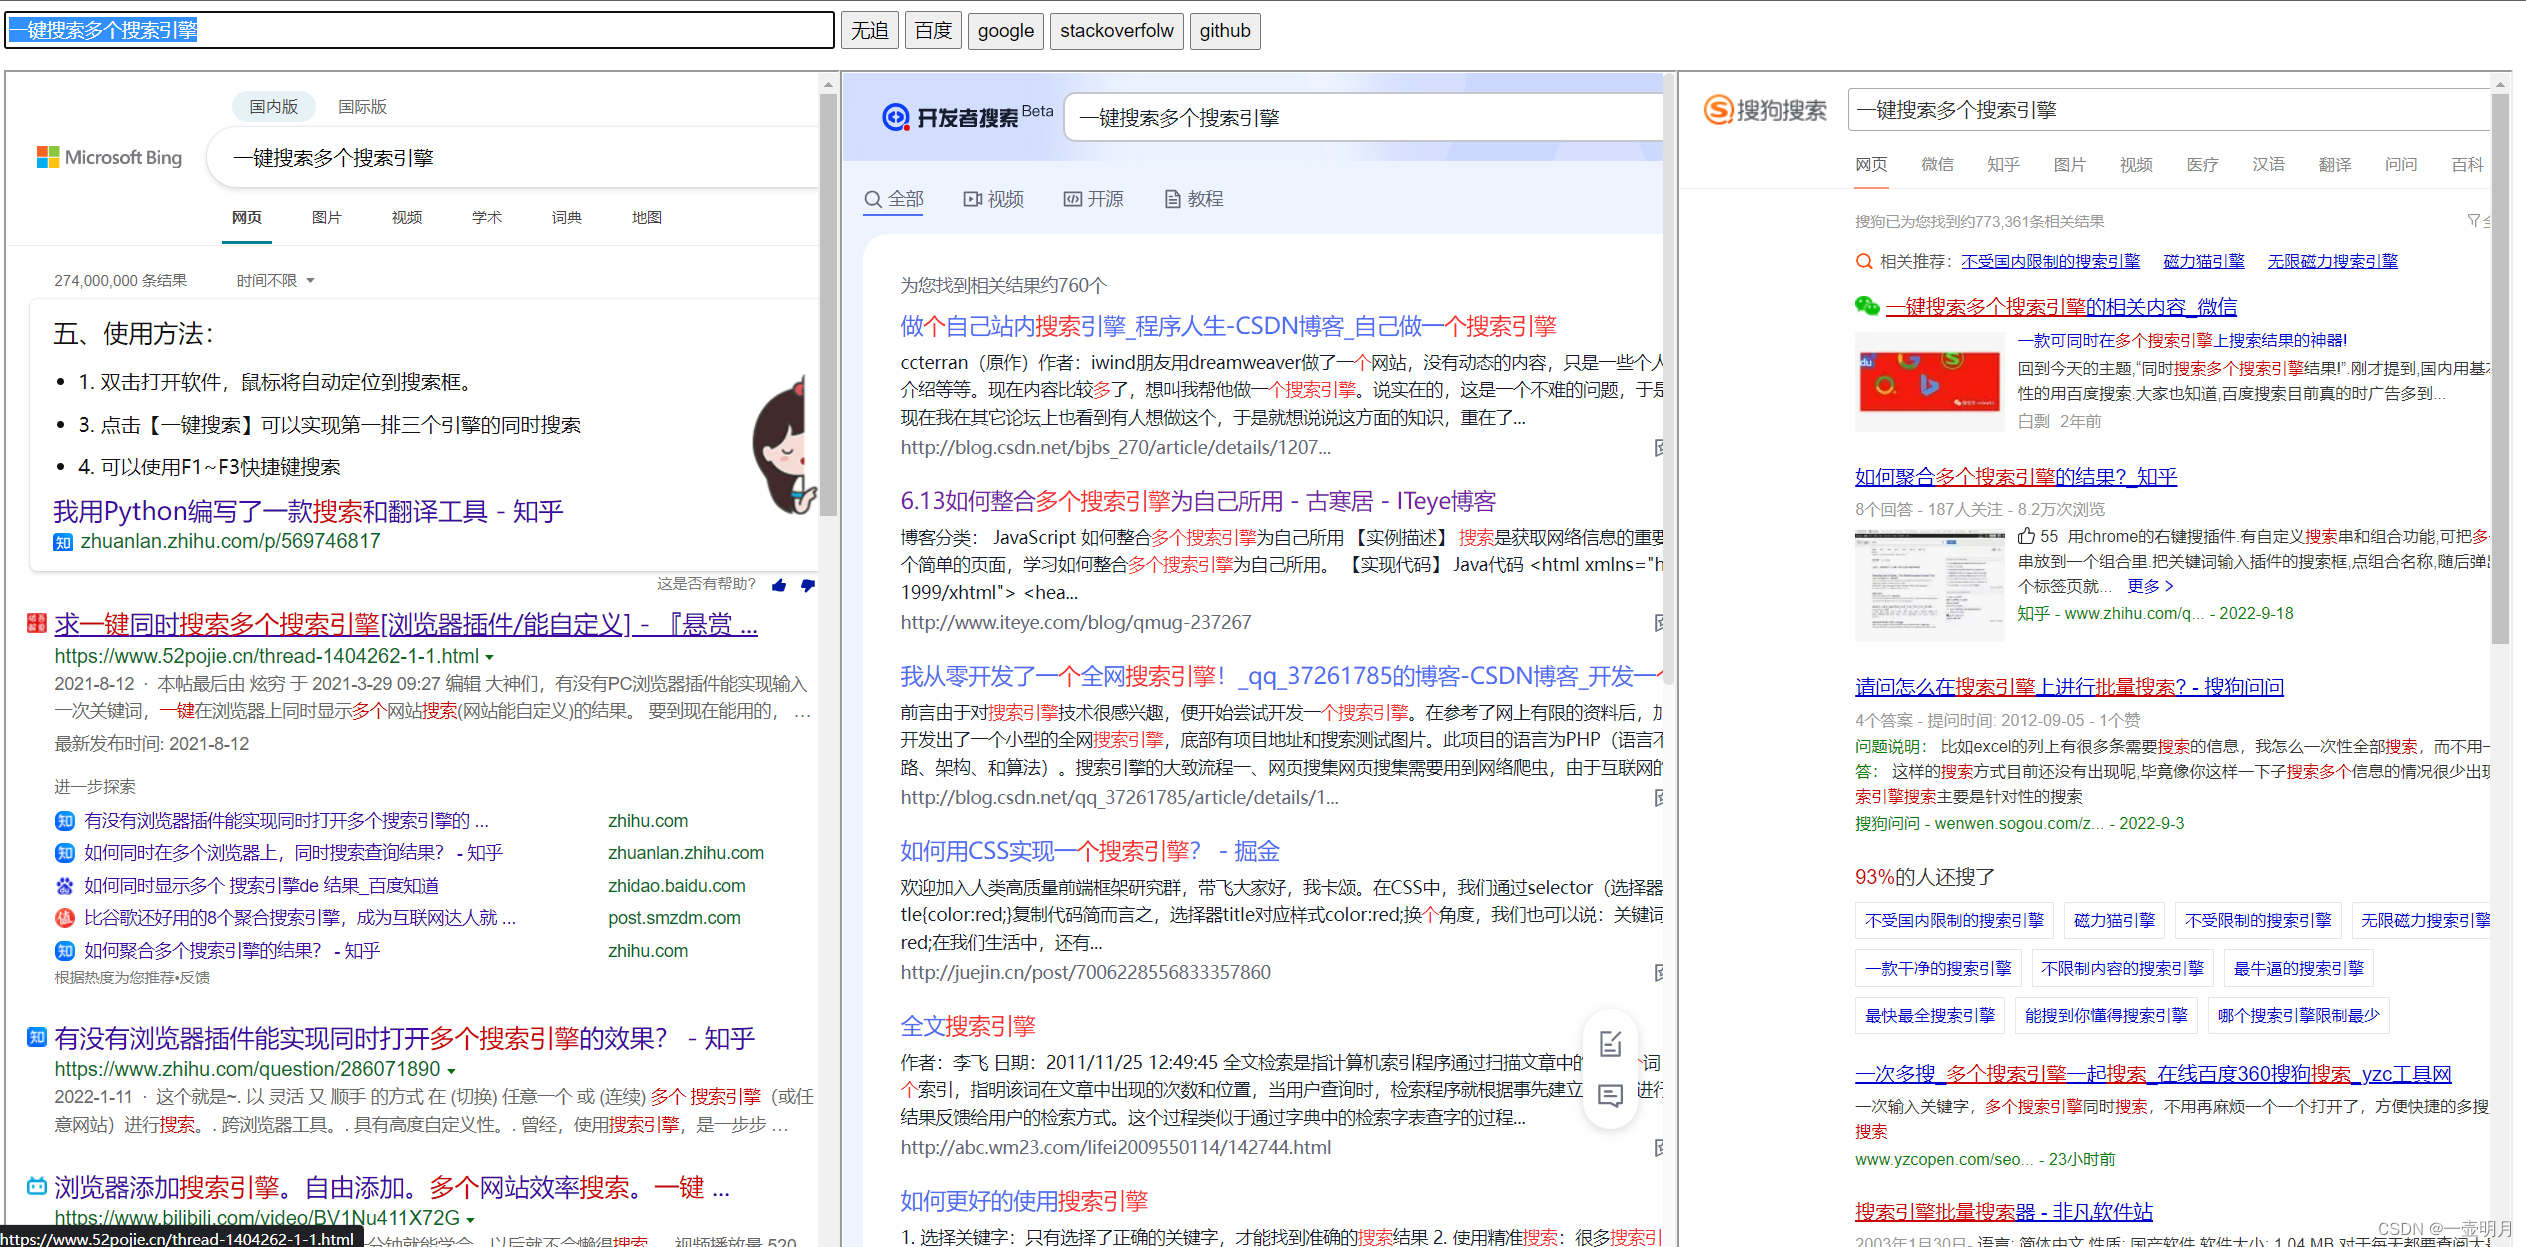
Task: Focus the top multi-engine search input
Action: pyautogui.click(x=420, y=30)
